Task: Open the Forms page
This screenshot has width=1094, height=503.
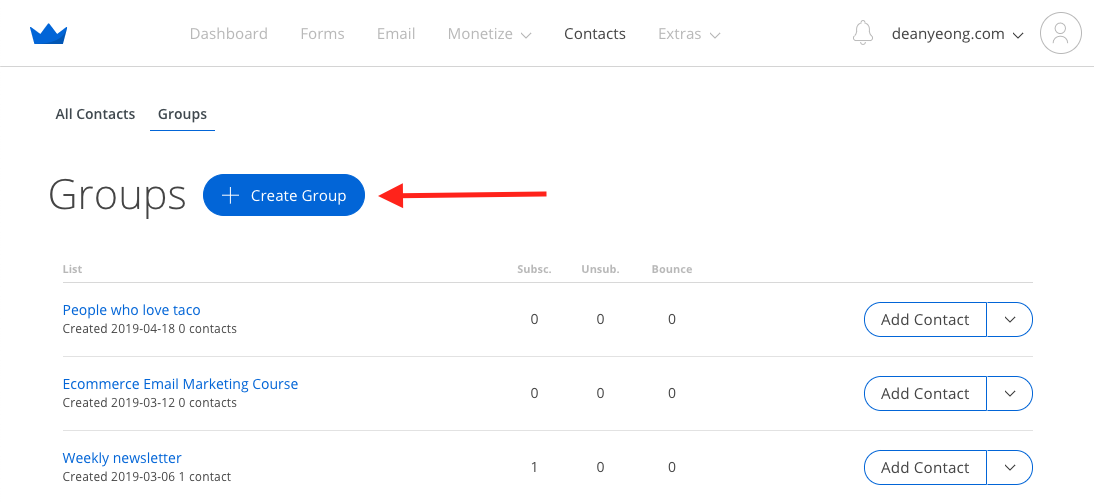Action: 322,33
